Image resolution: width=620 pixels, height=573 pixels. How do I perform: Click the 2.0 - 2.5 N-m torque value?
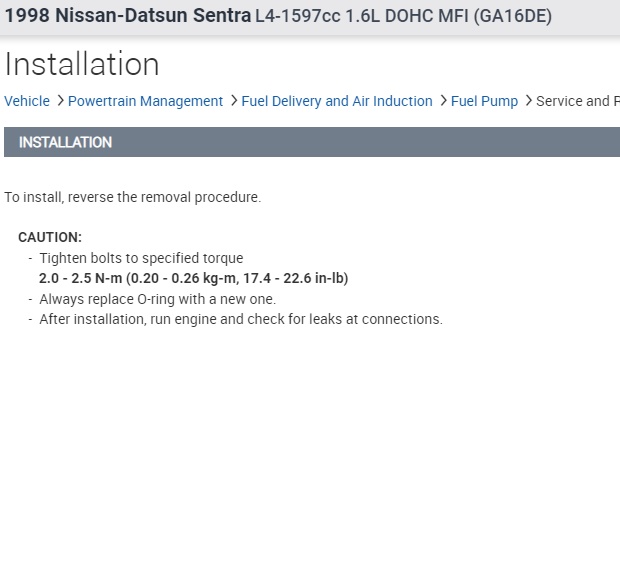click(x=80, y=278)
